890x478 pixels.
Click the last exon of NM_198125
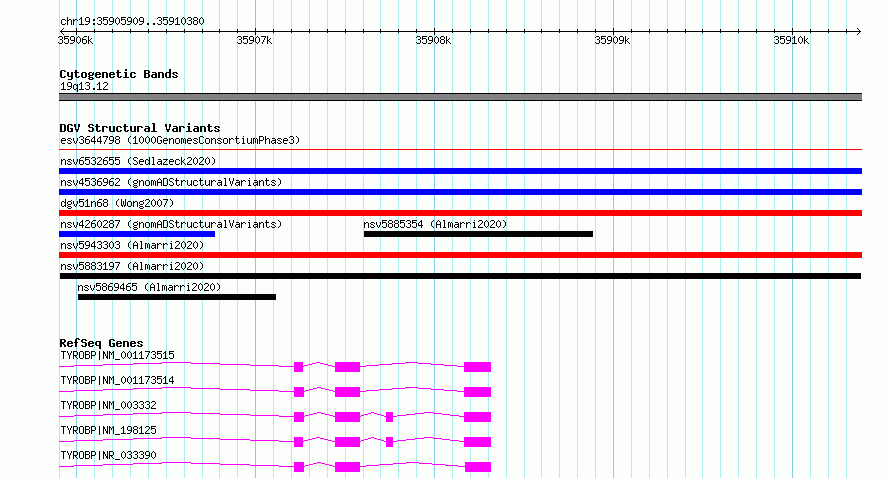click(477, 442)
